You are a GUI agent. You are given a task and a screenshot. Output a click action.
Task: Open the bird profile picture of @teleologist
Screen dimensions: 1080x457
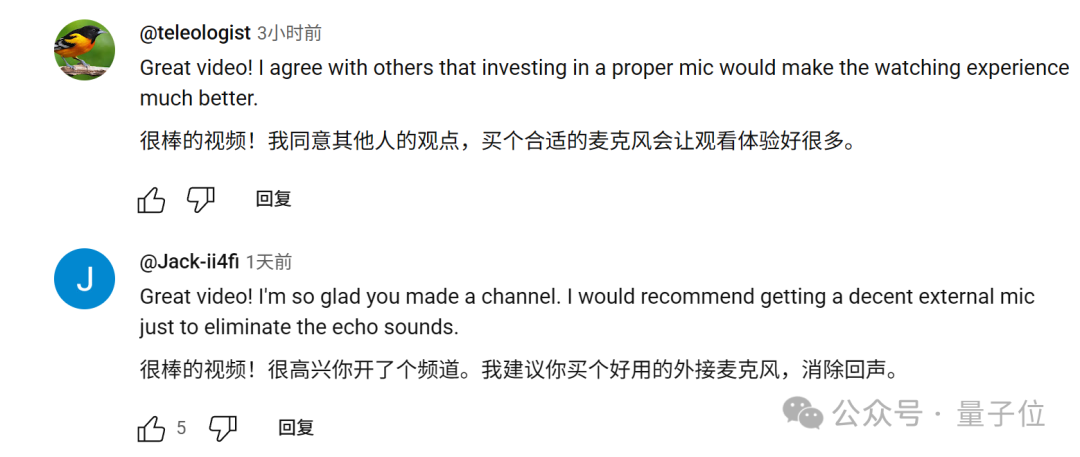coord(85,50)
